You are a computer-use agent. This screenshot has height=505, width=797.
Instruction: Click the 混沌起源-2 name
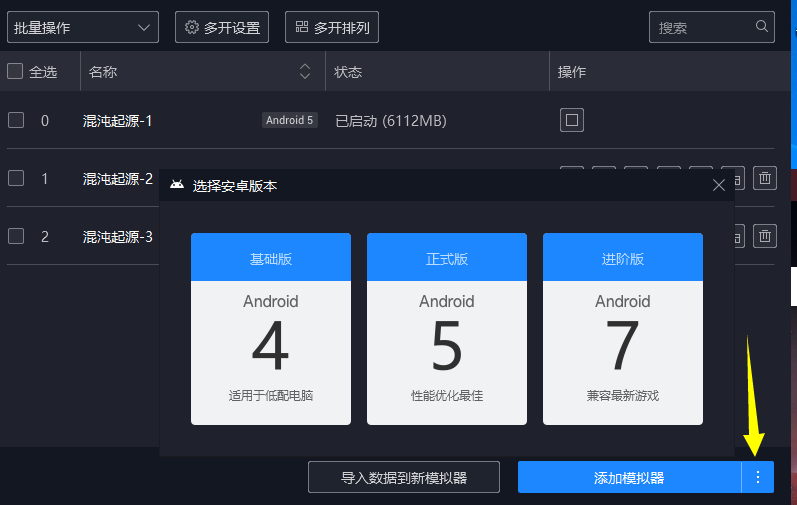[117, 179]
